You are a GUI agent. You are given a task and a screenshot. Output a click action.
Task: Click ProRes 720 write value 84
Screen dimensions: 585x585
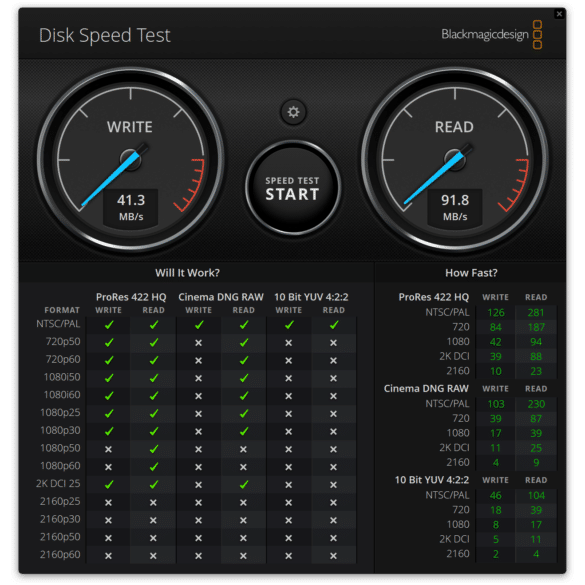tap(496, 327)
